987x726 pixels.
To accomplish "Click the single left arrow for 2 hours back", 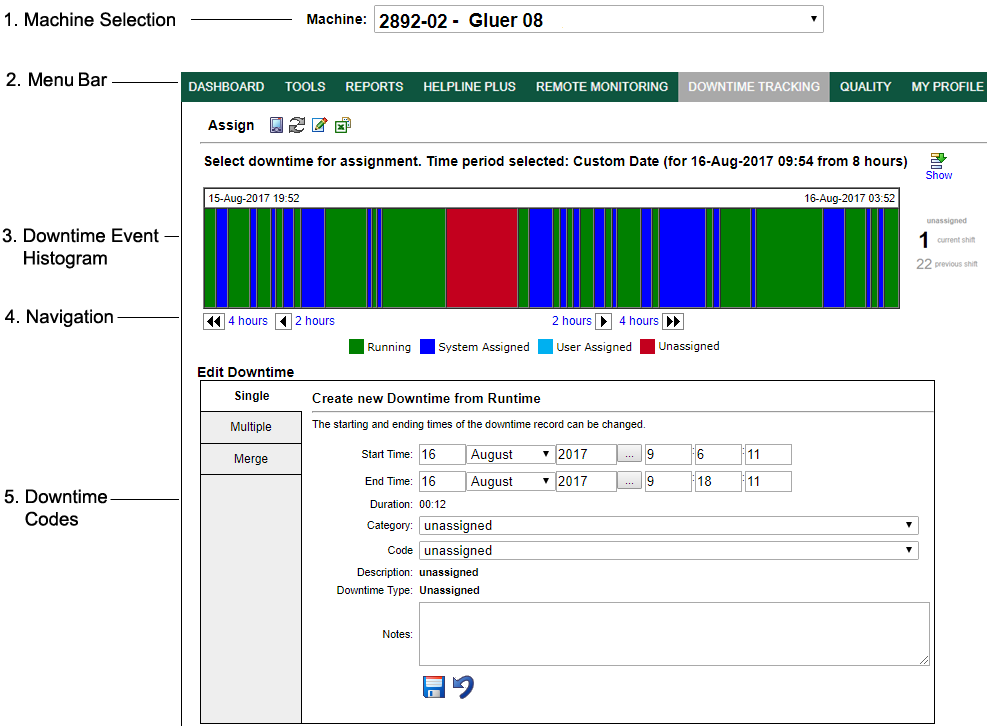I will 283,322.
